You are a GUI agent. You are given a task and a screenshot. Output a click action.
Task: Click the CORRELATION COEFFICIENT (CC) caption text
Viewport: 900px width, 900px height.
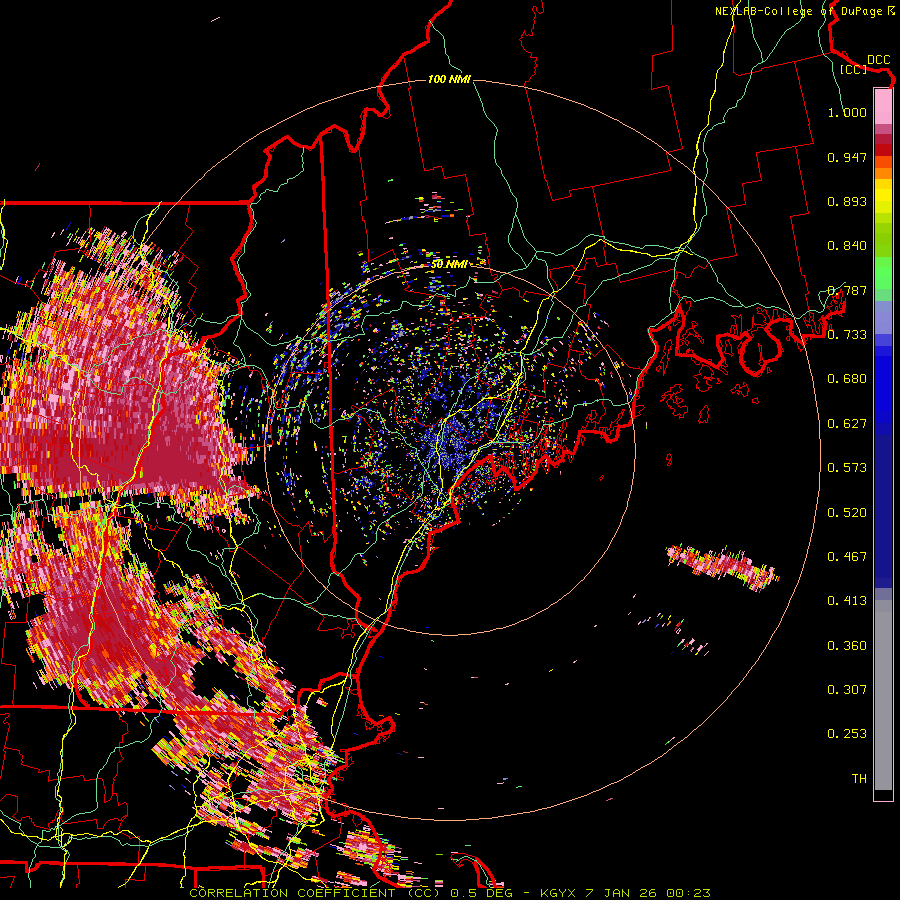(x=315, y=893)
